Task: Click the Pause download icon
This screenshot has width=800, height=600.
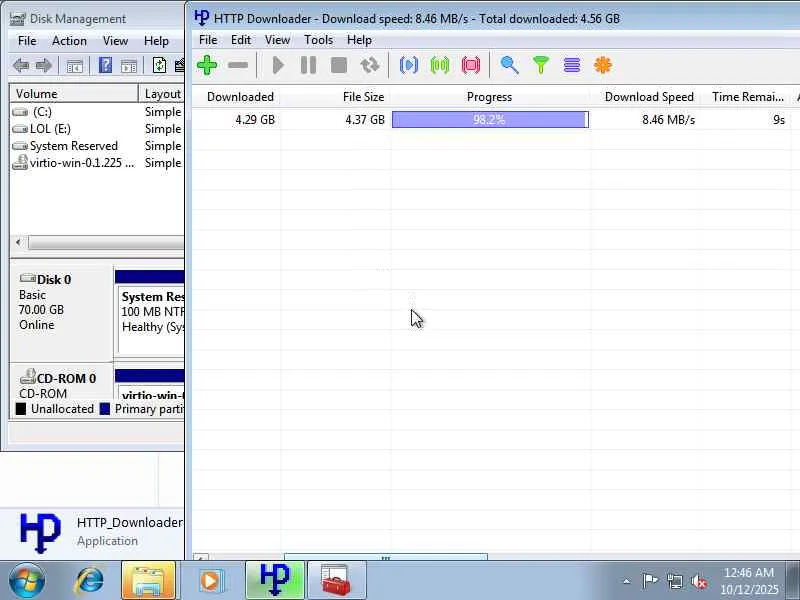Action: (308, 65)
